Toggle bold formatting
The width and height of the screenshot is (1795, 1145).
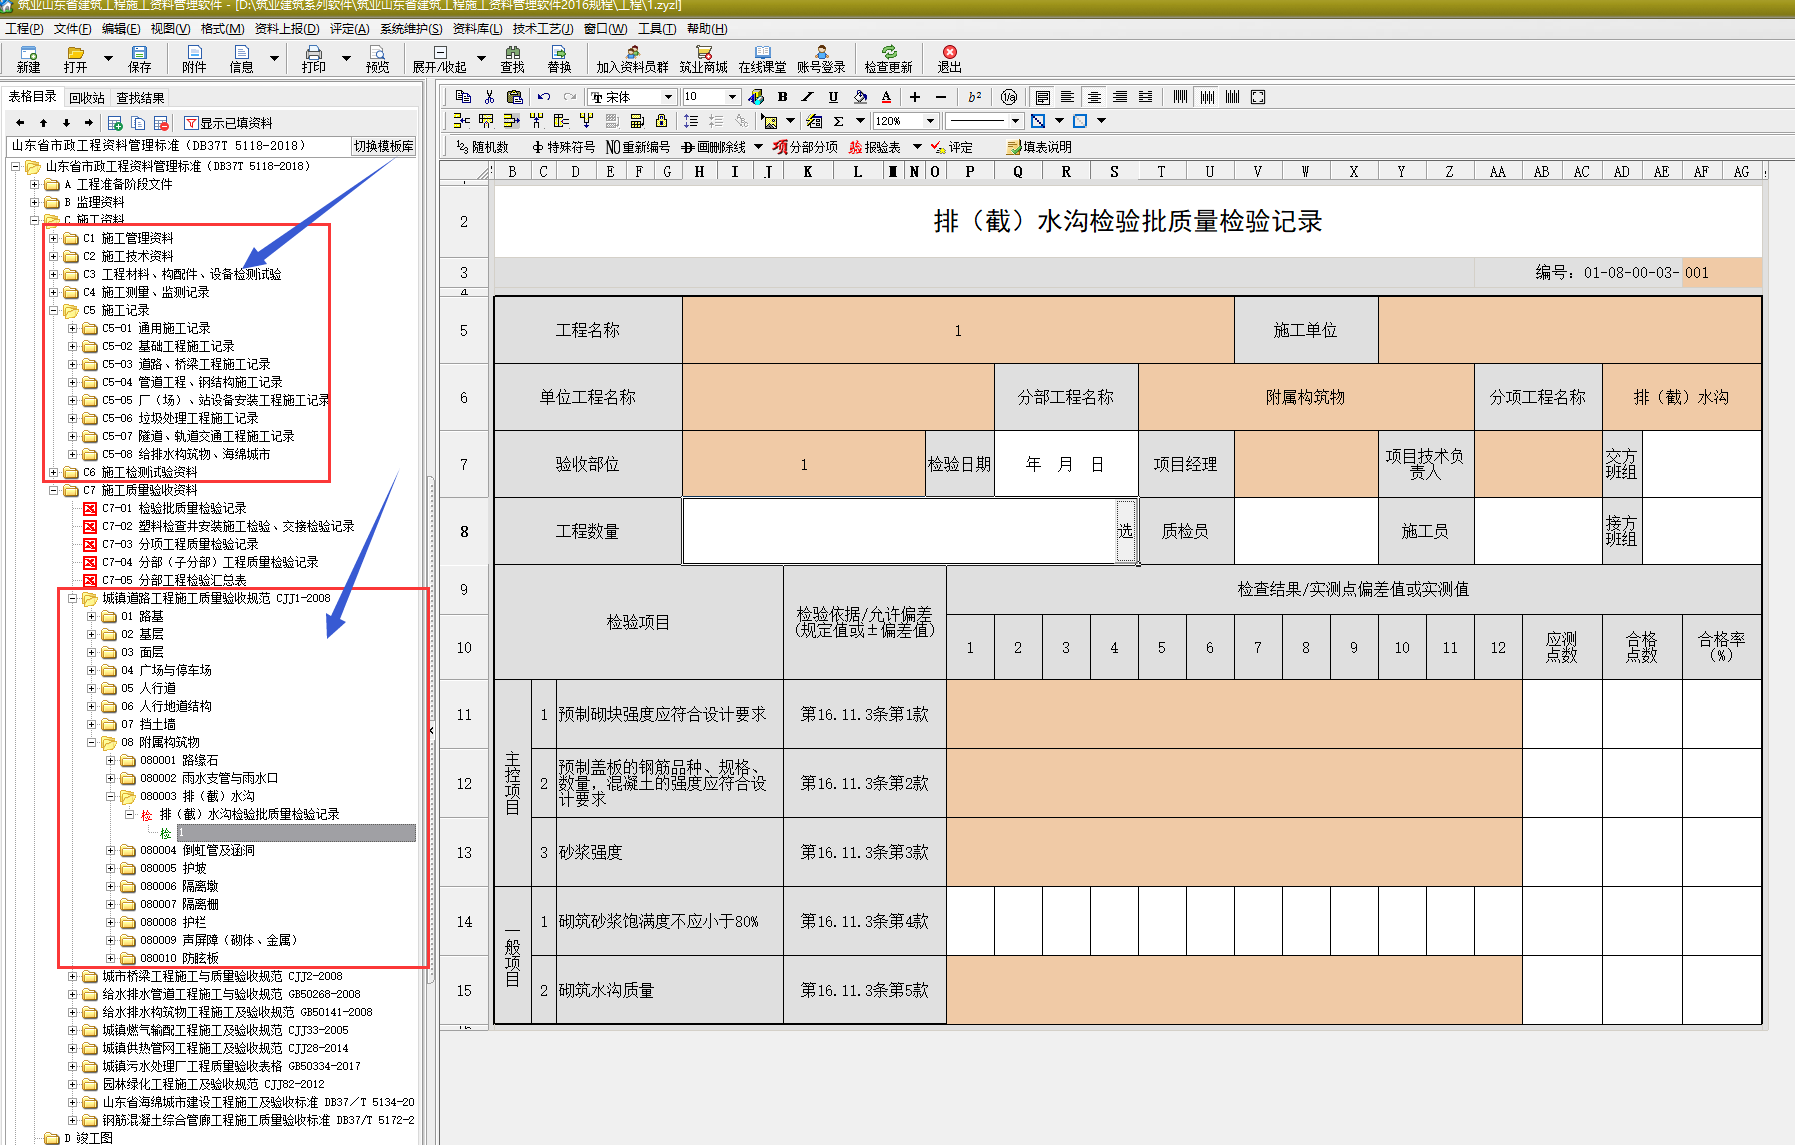(782, 97)
